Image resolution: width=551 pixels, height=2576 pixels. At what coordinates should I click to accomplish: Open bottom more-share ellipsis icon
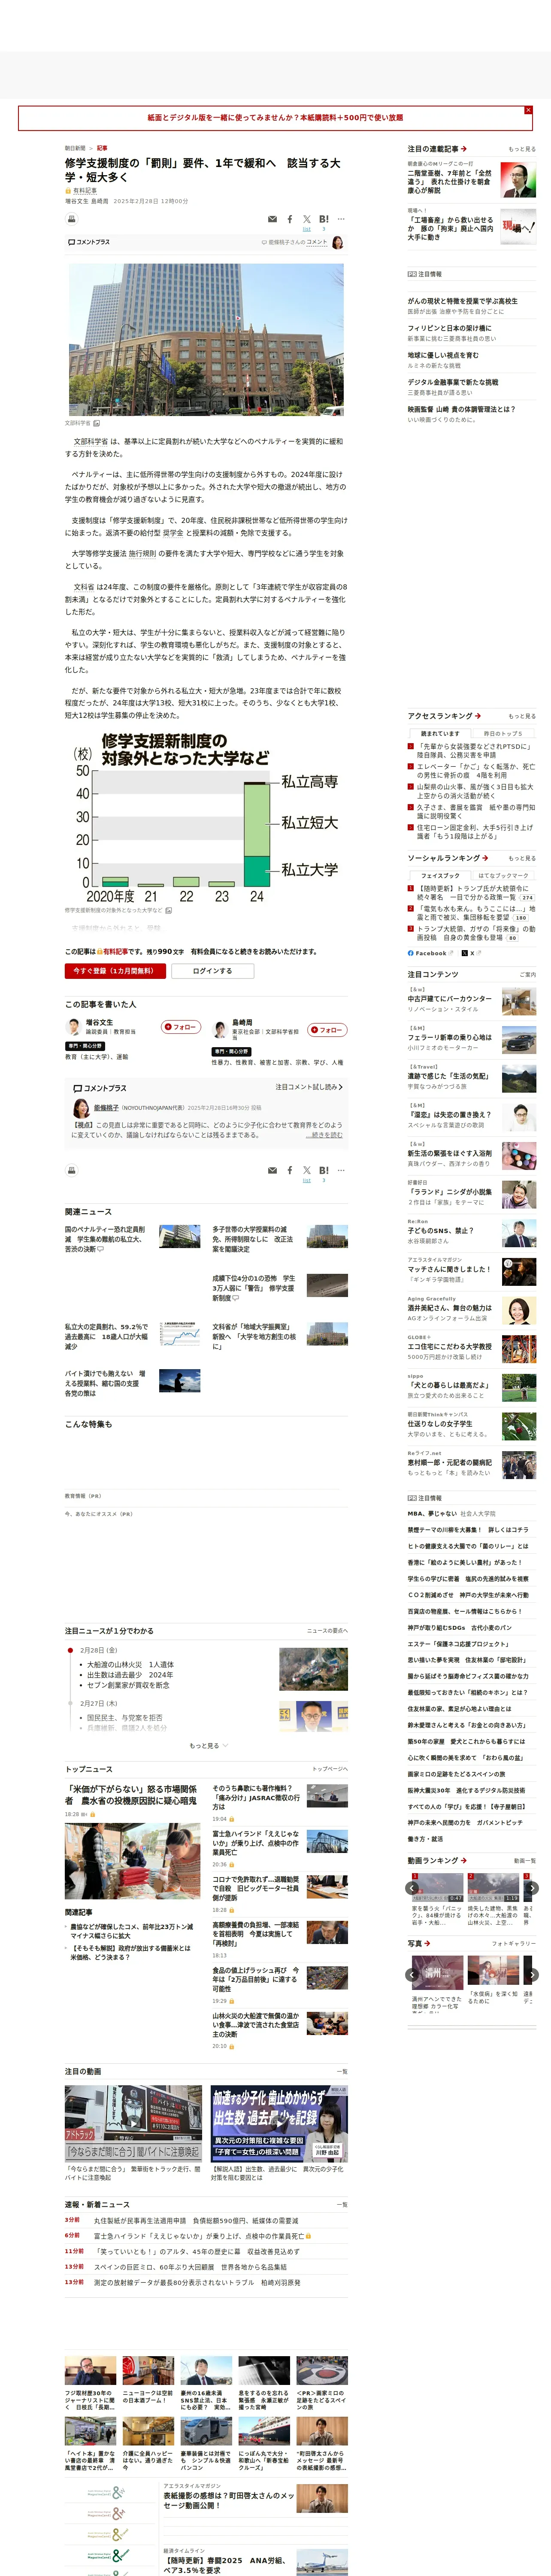click(341, 1170)
